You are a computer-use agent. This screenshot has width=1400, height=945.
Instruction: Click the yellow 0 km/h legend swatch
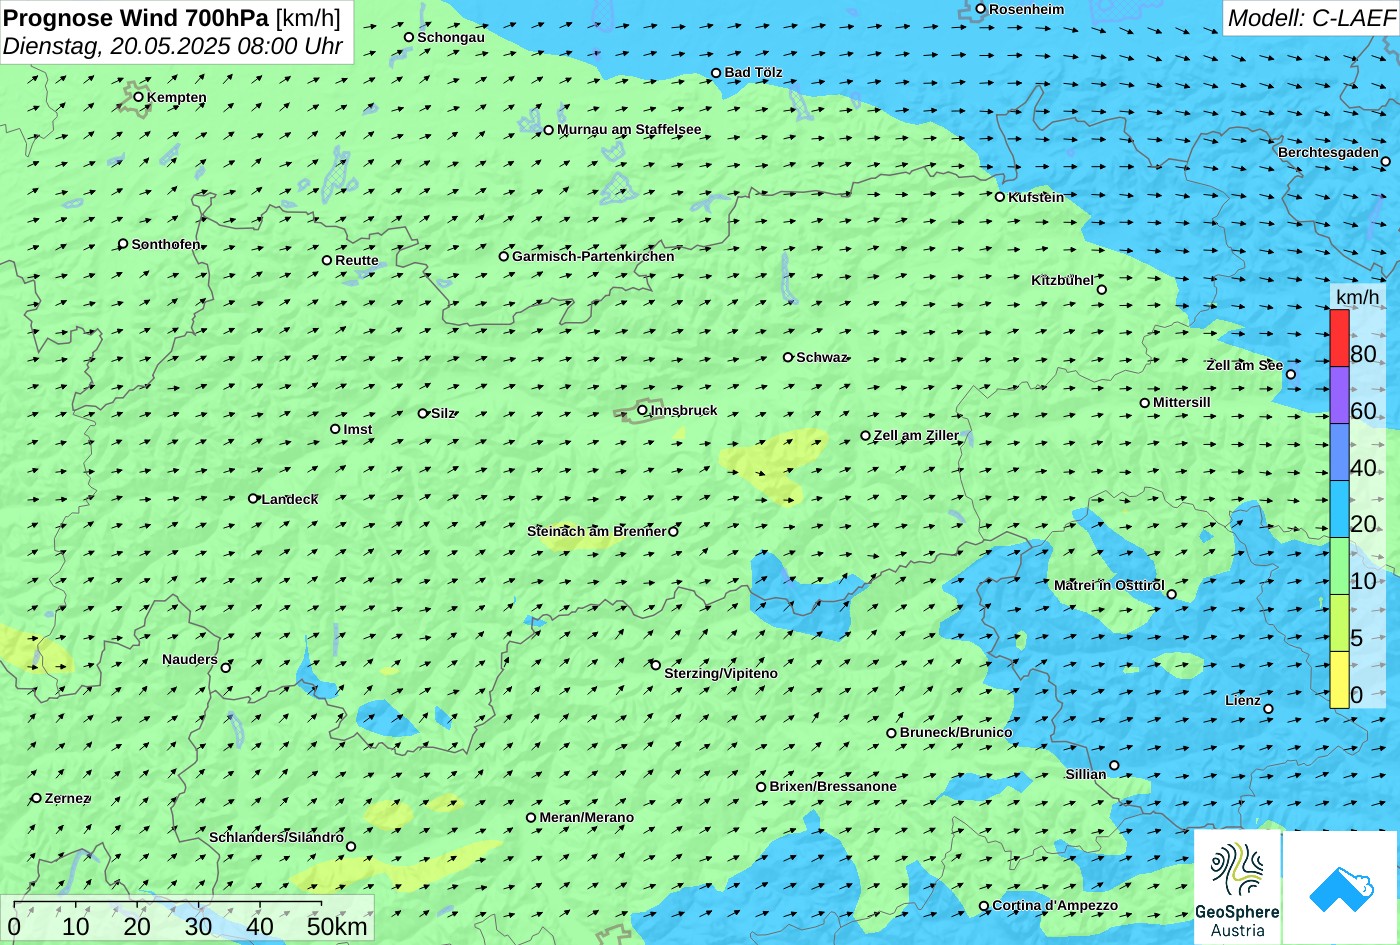[1339, 680]
